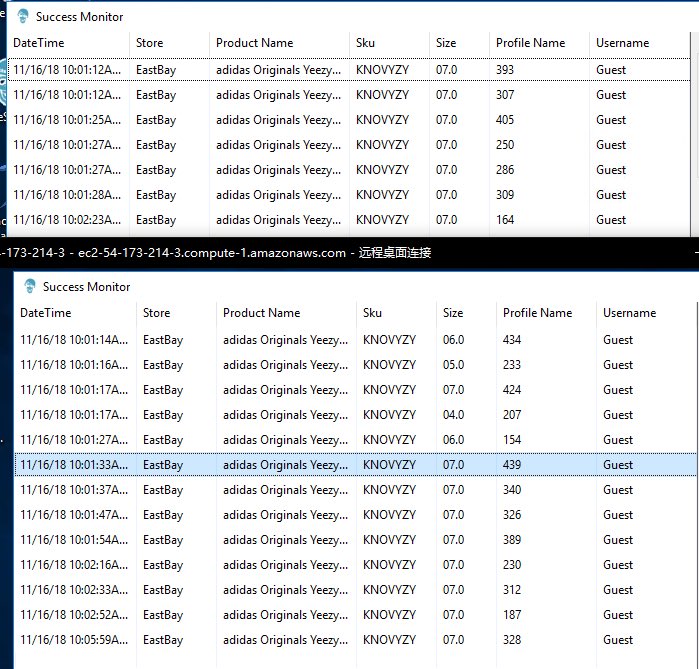699x669 pixels.
Task: Click the remote desktop connection title bar
Action: coord(350,253)
